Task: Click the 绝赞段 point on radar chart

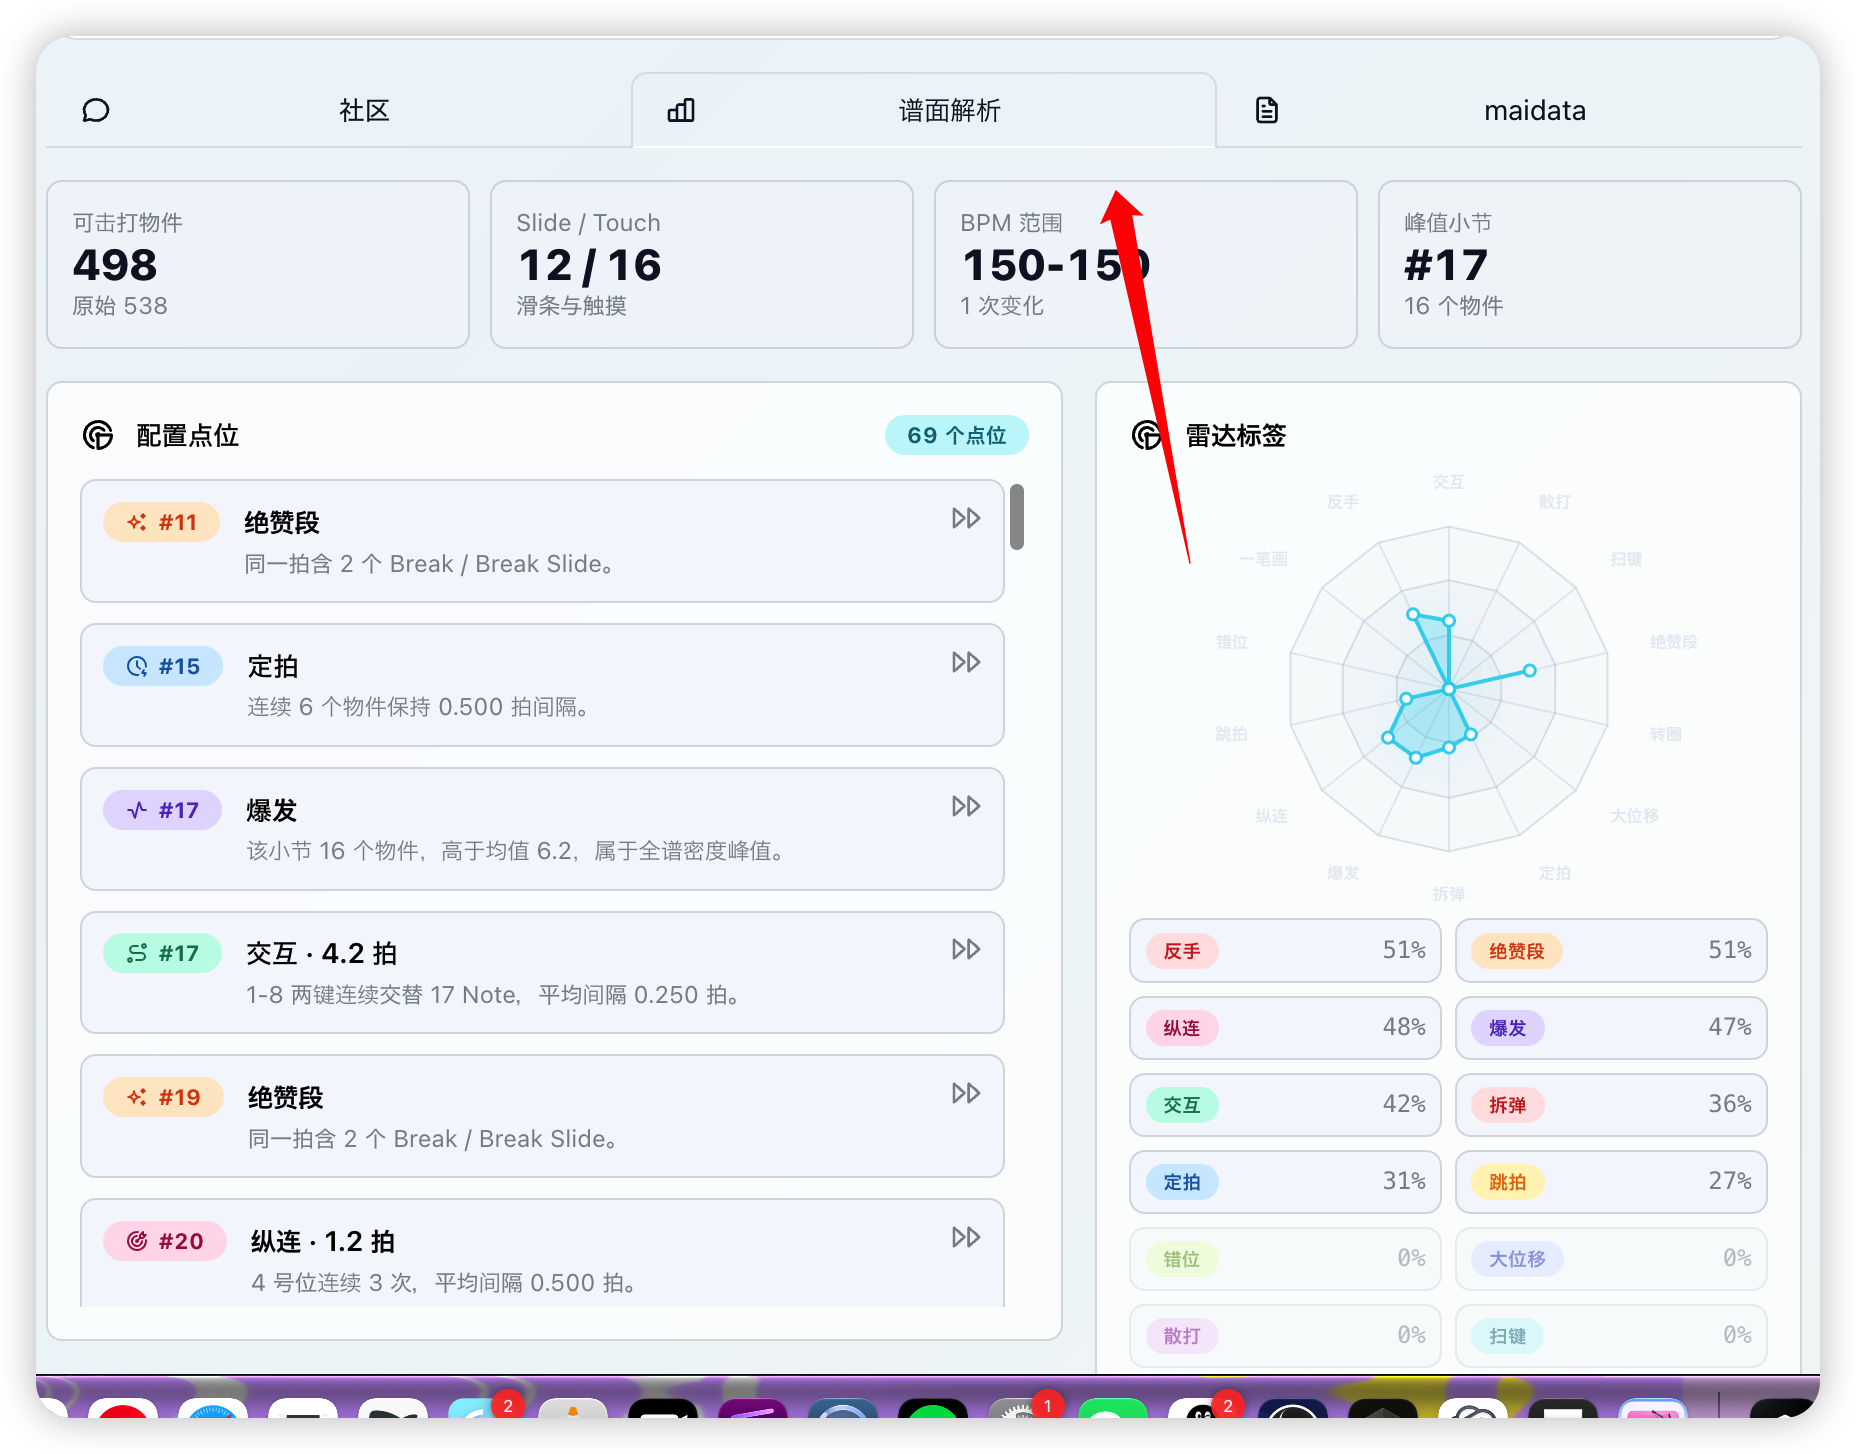Action: click(x=1529, y=670)
